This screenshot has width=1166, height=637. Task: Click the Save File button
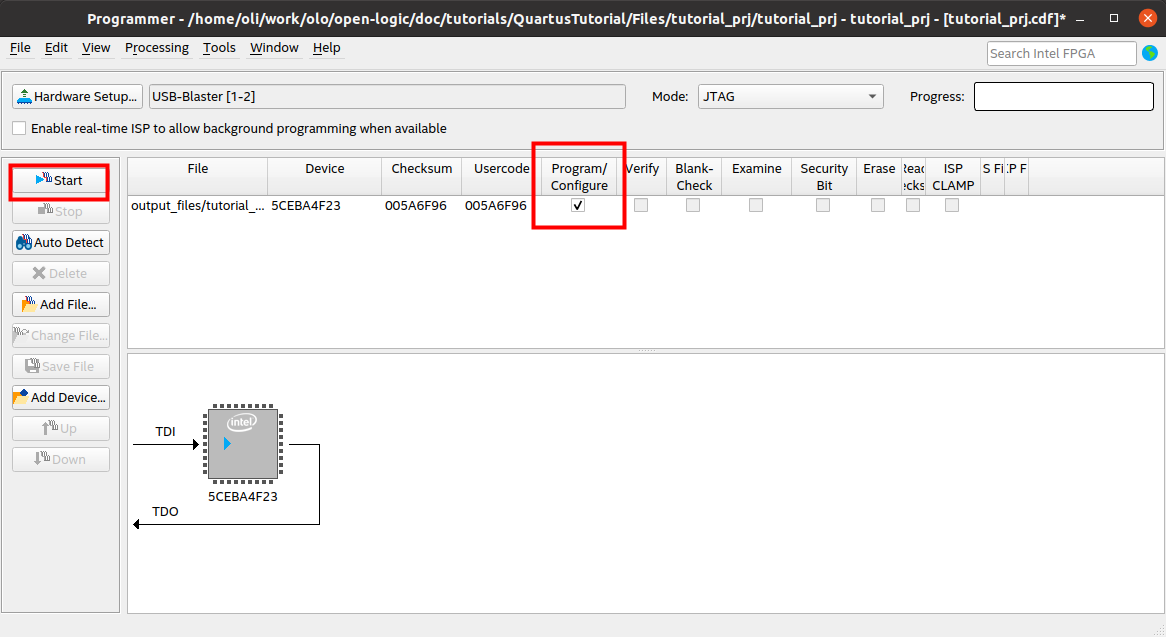click(60, 366)
